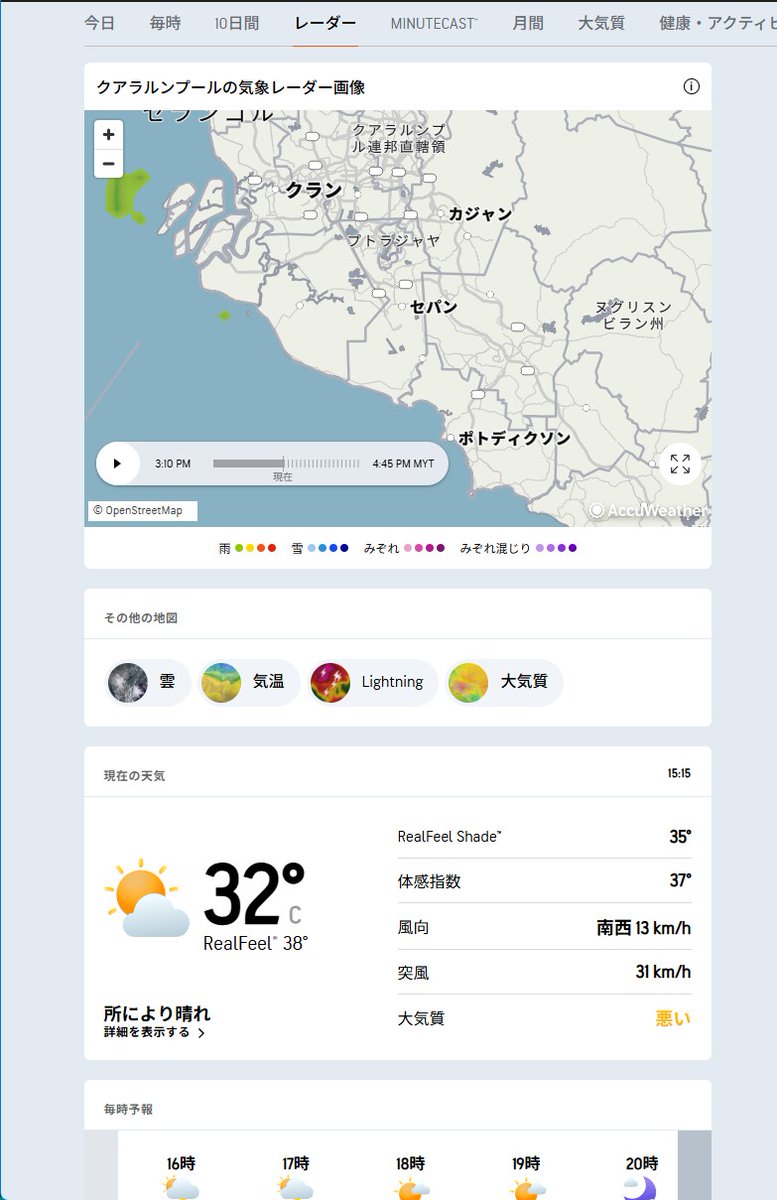Click the 現在の天気 heading
The image size is (777, 1200).
point(135,776)
